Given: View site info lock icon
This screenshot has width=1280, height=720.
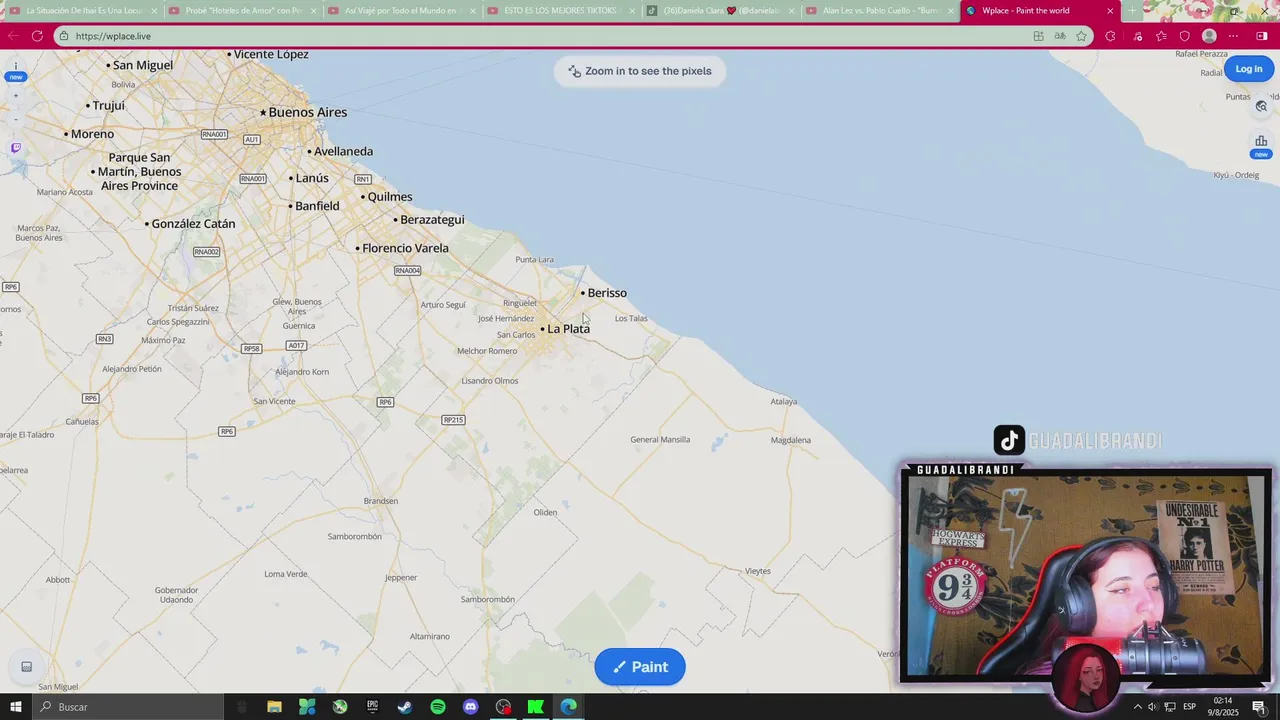Looking at the screenshot, I should click(x=64, y=36).
